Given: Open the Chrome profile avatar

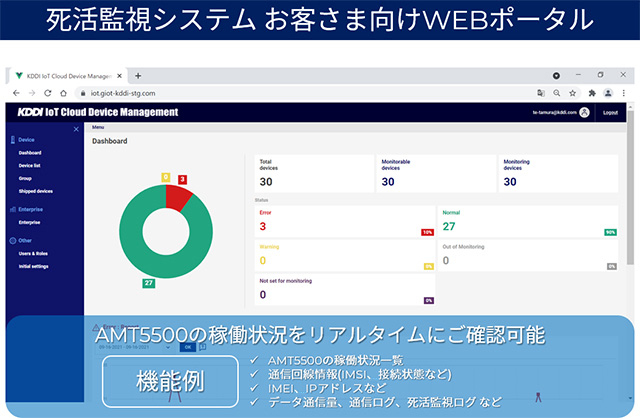Looking at the screenshot, I should pyautogui.click(x=608, y=93).
